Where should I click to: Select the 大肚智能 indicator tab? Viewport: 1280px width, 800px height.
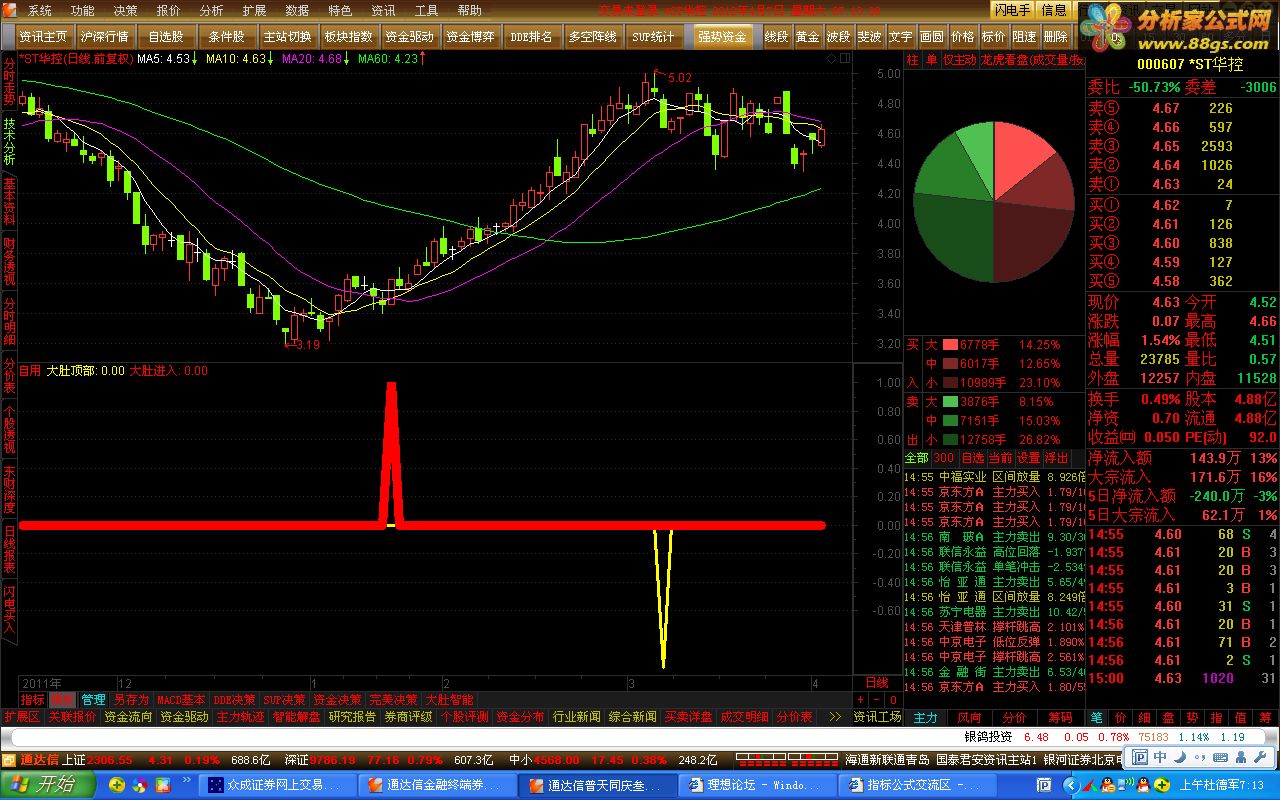pos(449,700)
